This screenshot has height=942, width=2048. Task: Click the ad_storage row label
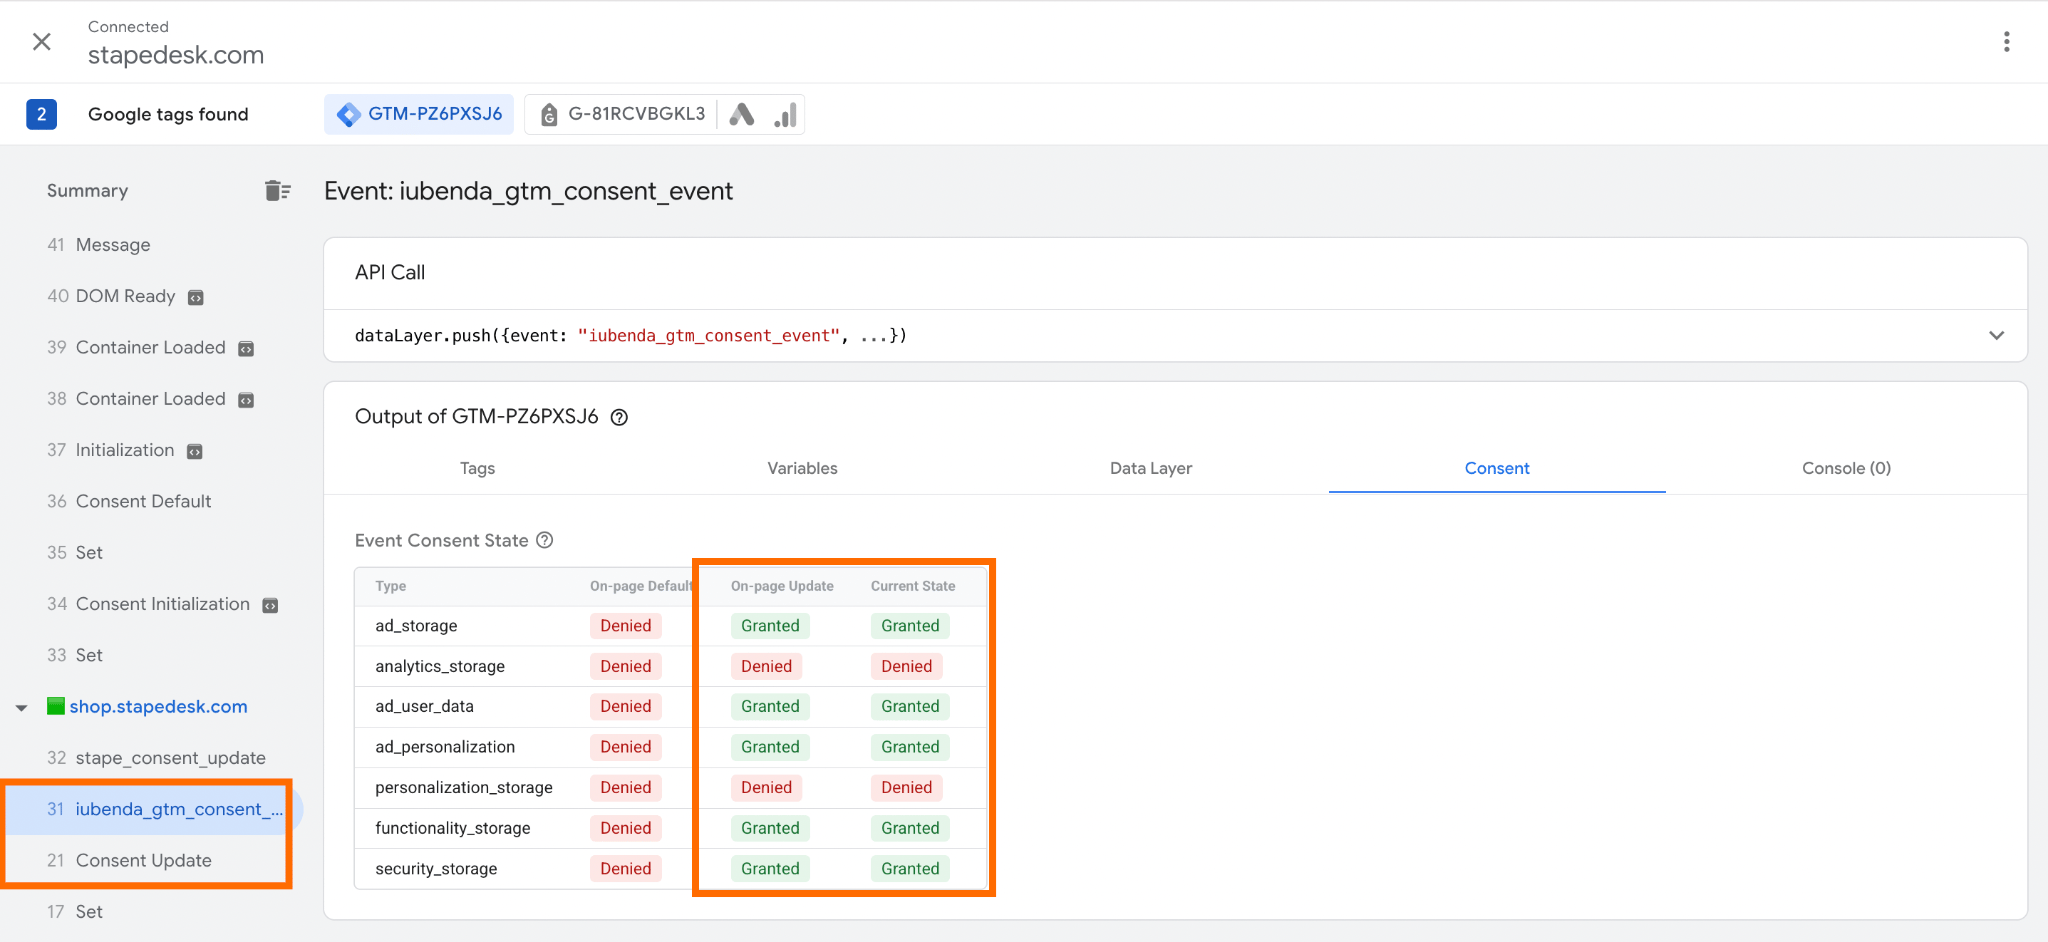click(416, 626)
